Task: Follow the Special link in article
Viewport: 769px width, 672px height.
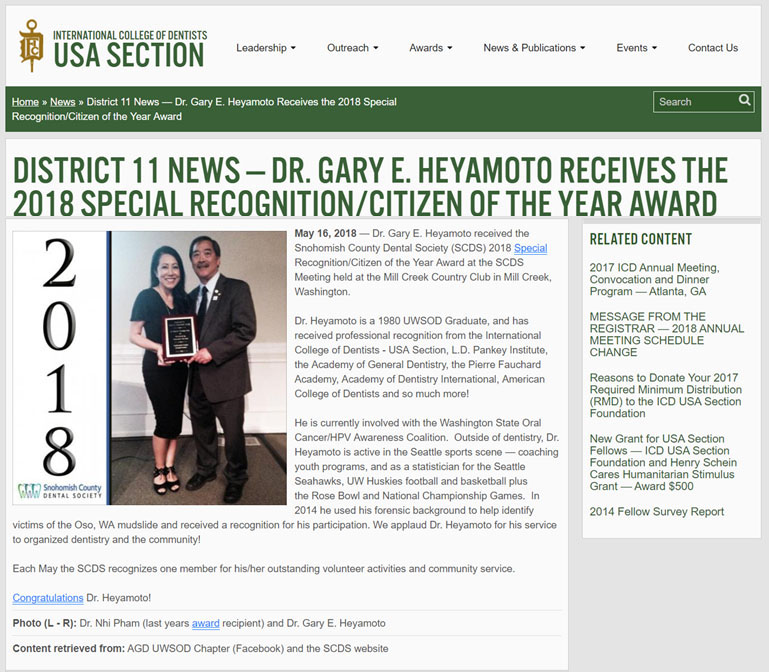Action: (530, 248)
